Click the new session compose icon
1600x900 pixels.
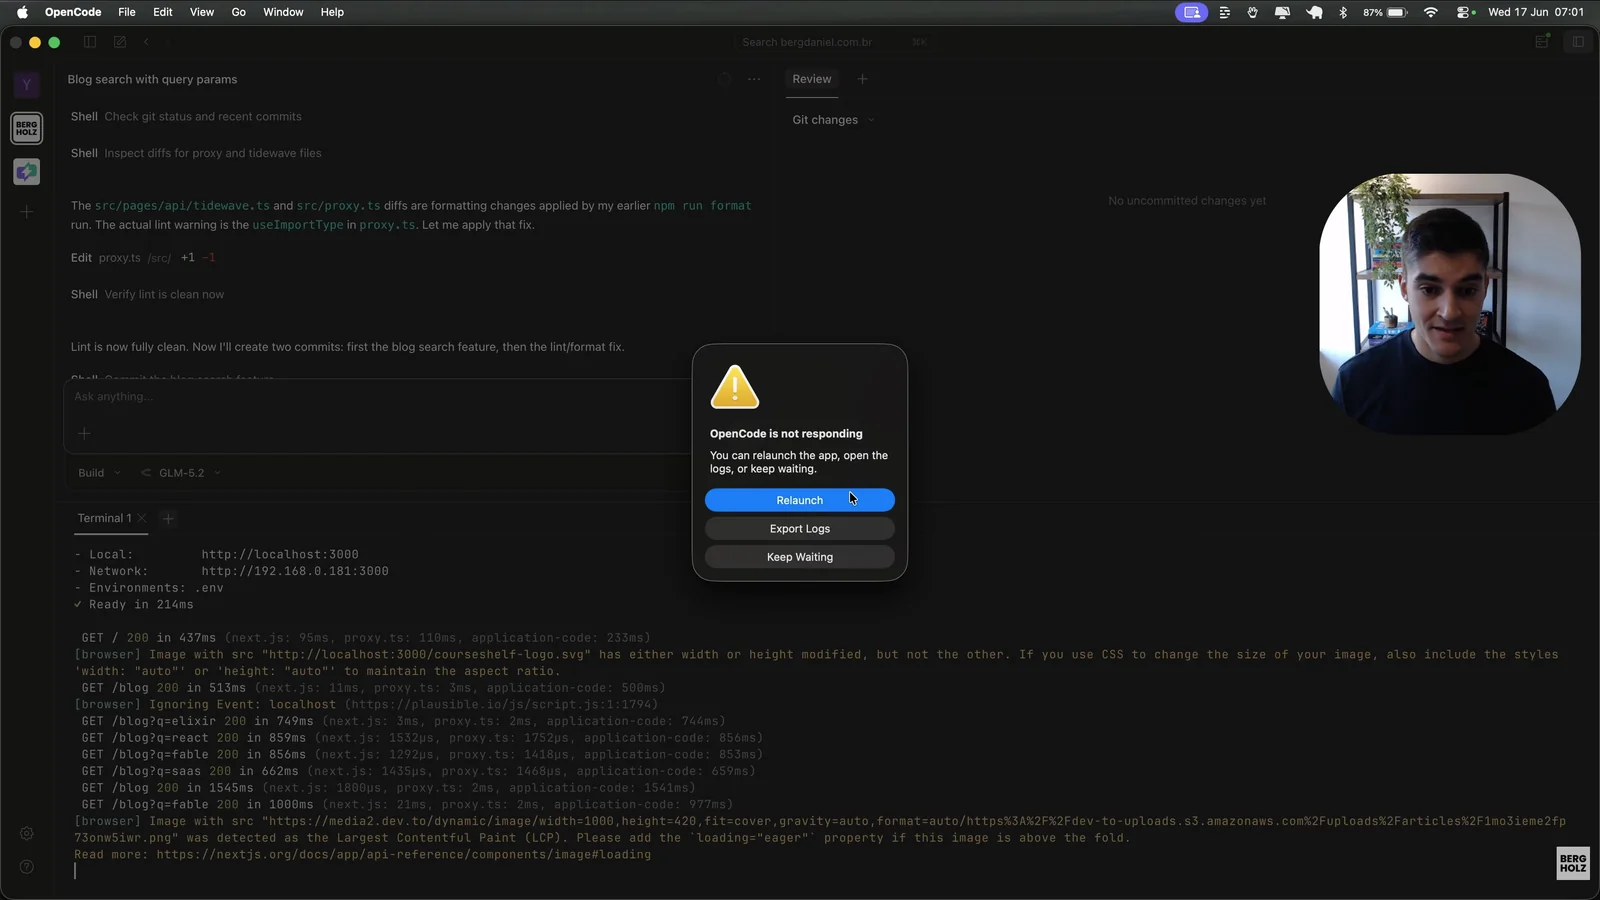point(120,42)
